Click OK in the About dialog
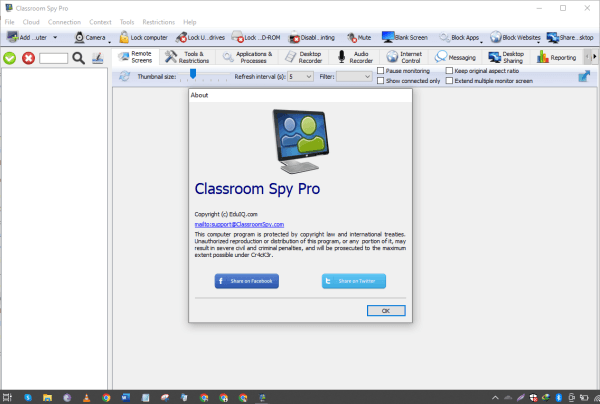Image resolution: width=600 pixels, height=404 pixels. 386,311
